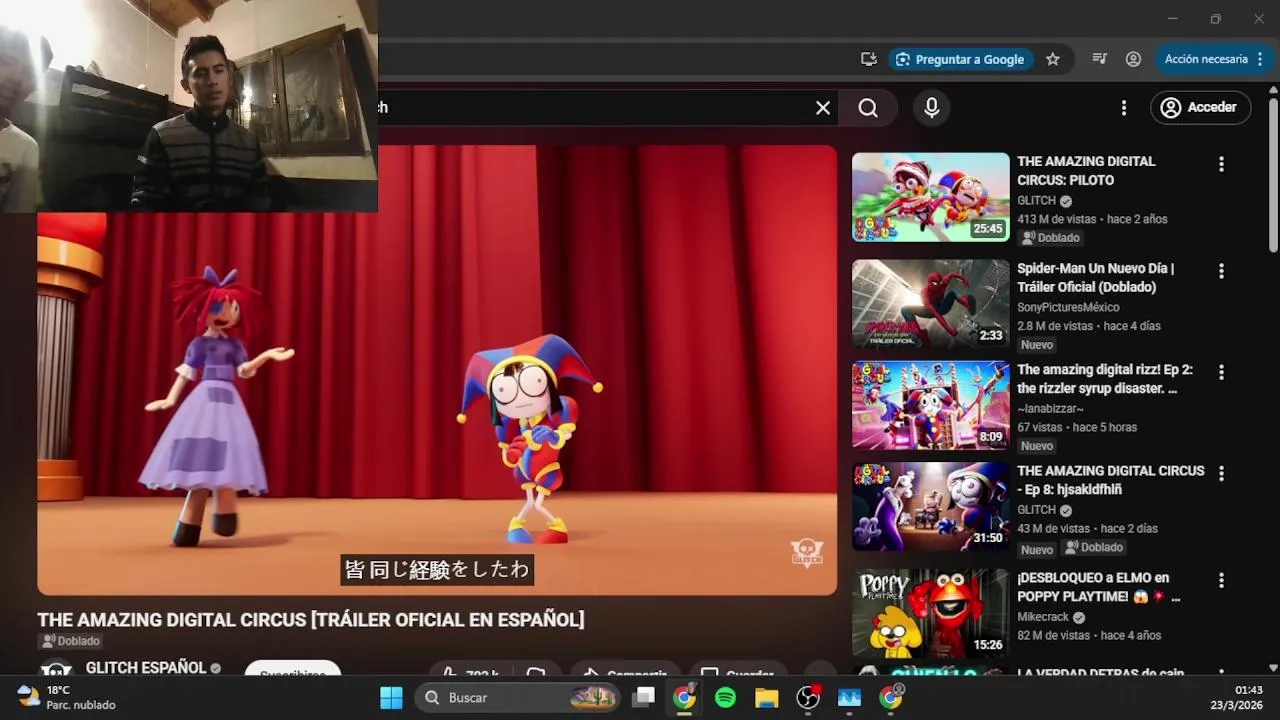Open Spotify from the taskbar

coord(726,697)
